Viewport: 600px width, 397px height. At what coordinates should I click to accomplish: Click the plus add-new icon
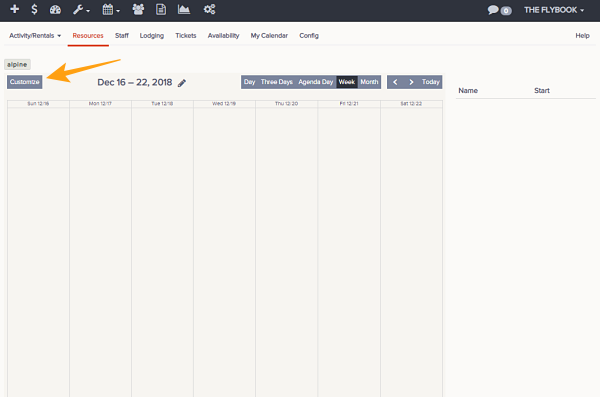15,9
